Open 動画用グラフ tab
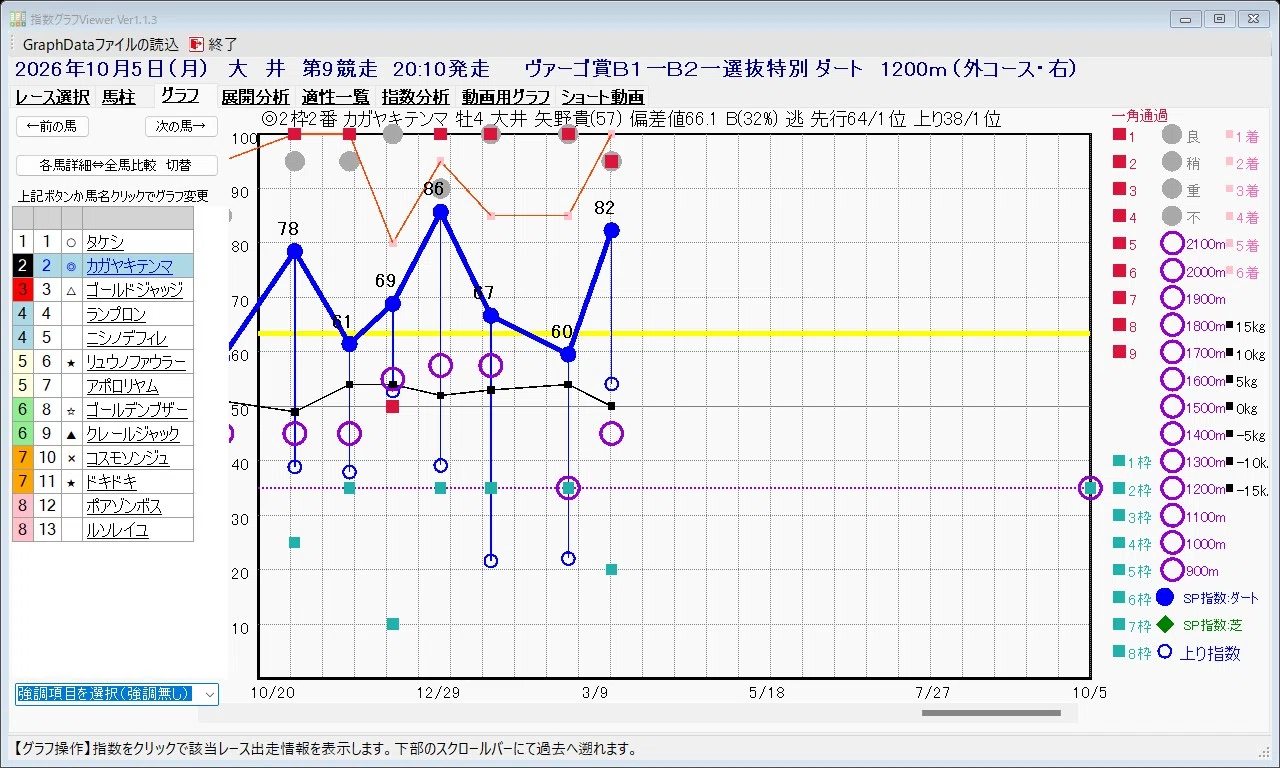Screen dimensions: 1280x768 pyautogui.click(x=506, y=97)
